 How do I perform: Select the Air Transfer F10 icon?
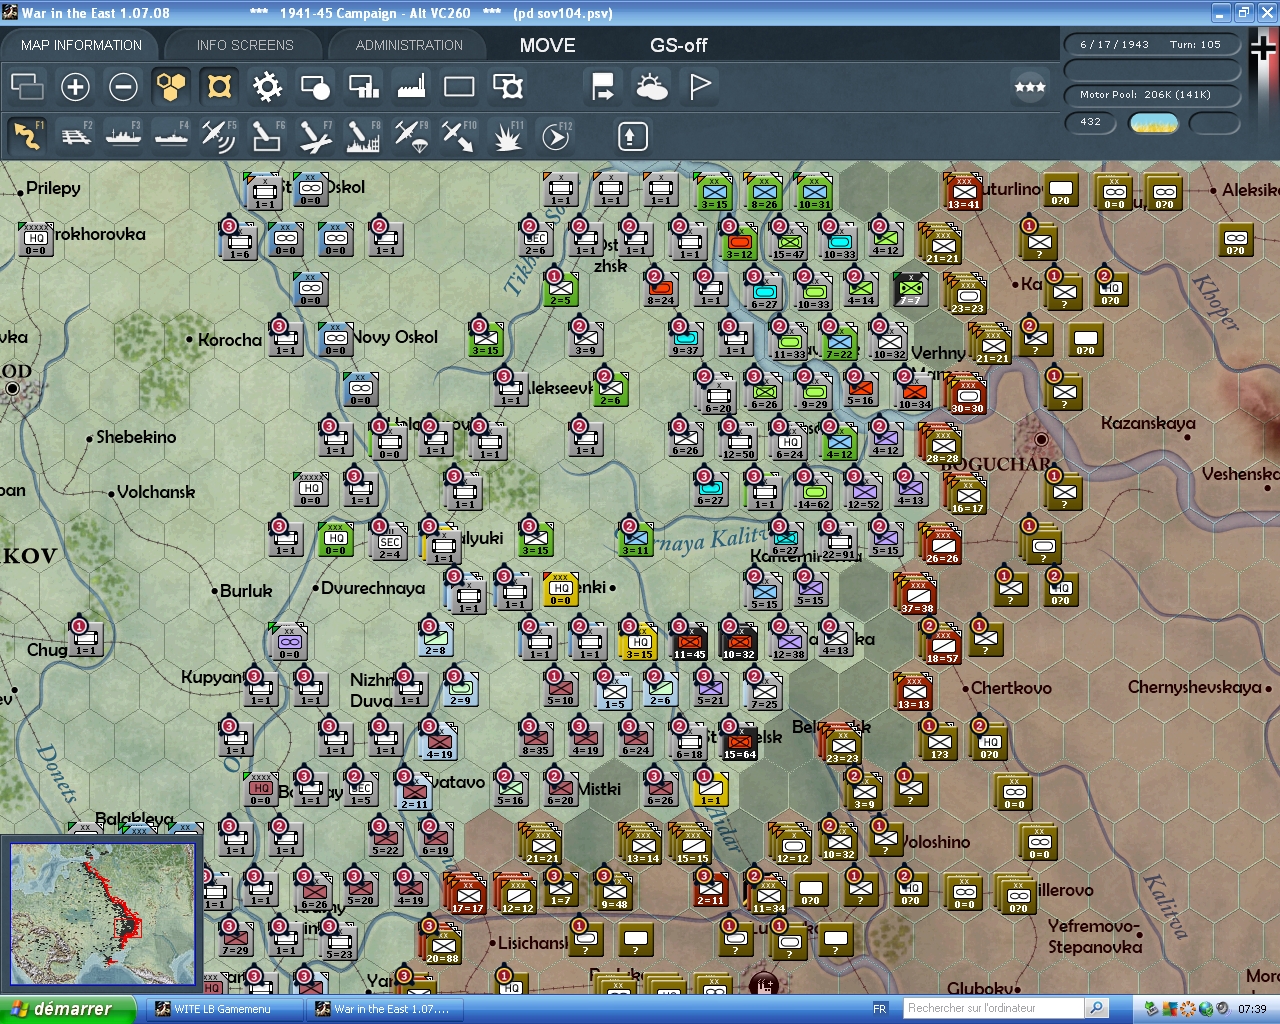point(459,135)
